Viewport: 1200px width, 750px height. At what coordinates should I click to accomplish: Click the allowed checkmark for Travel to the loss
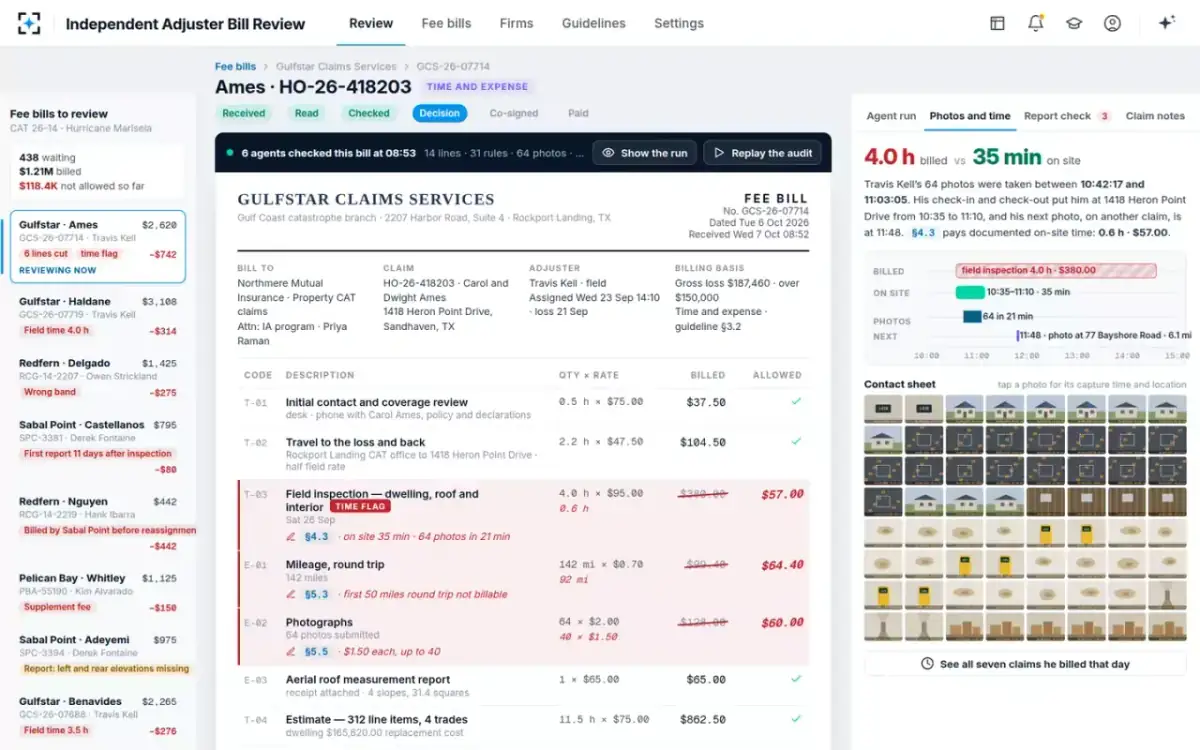796,441
